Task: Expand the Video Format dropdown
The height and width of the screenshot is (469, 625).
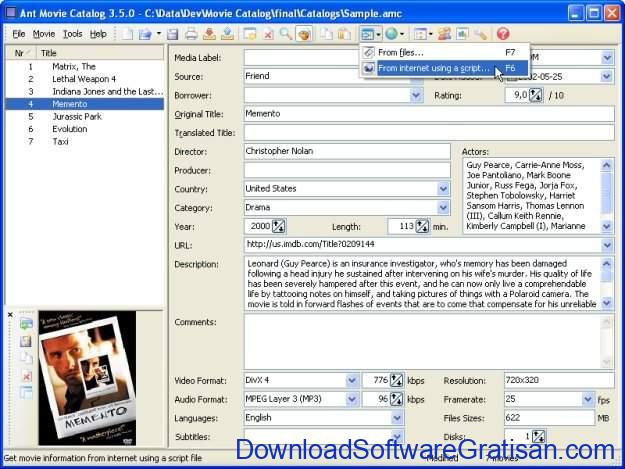Action: (352, 380)
